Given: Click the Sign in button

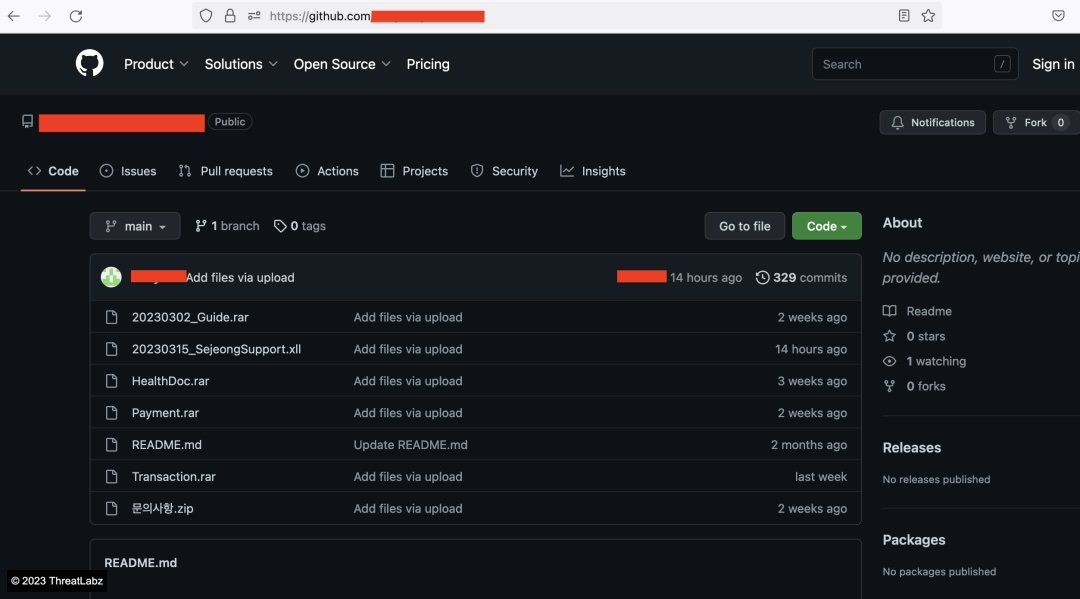Looking at the screenshot, I should pyautogui.click(x=1052, y=63).
